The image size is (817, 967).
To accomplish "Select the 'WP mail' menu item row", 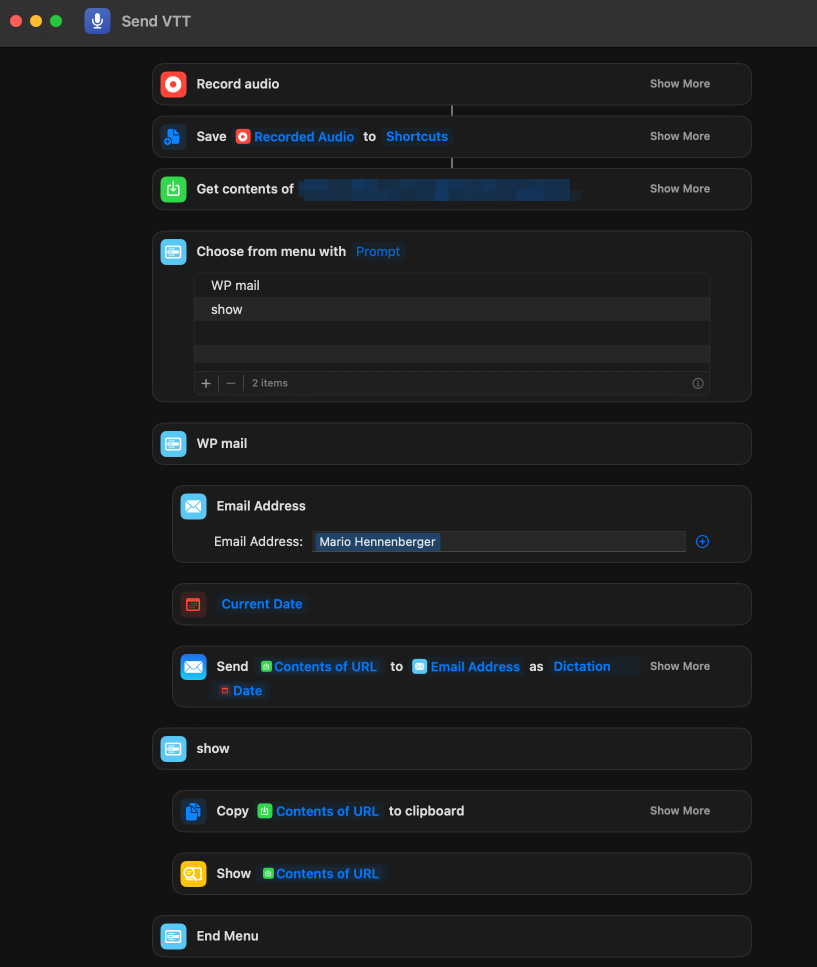I will click(451, 286).
